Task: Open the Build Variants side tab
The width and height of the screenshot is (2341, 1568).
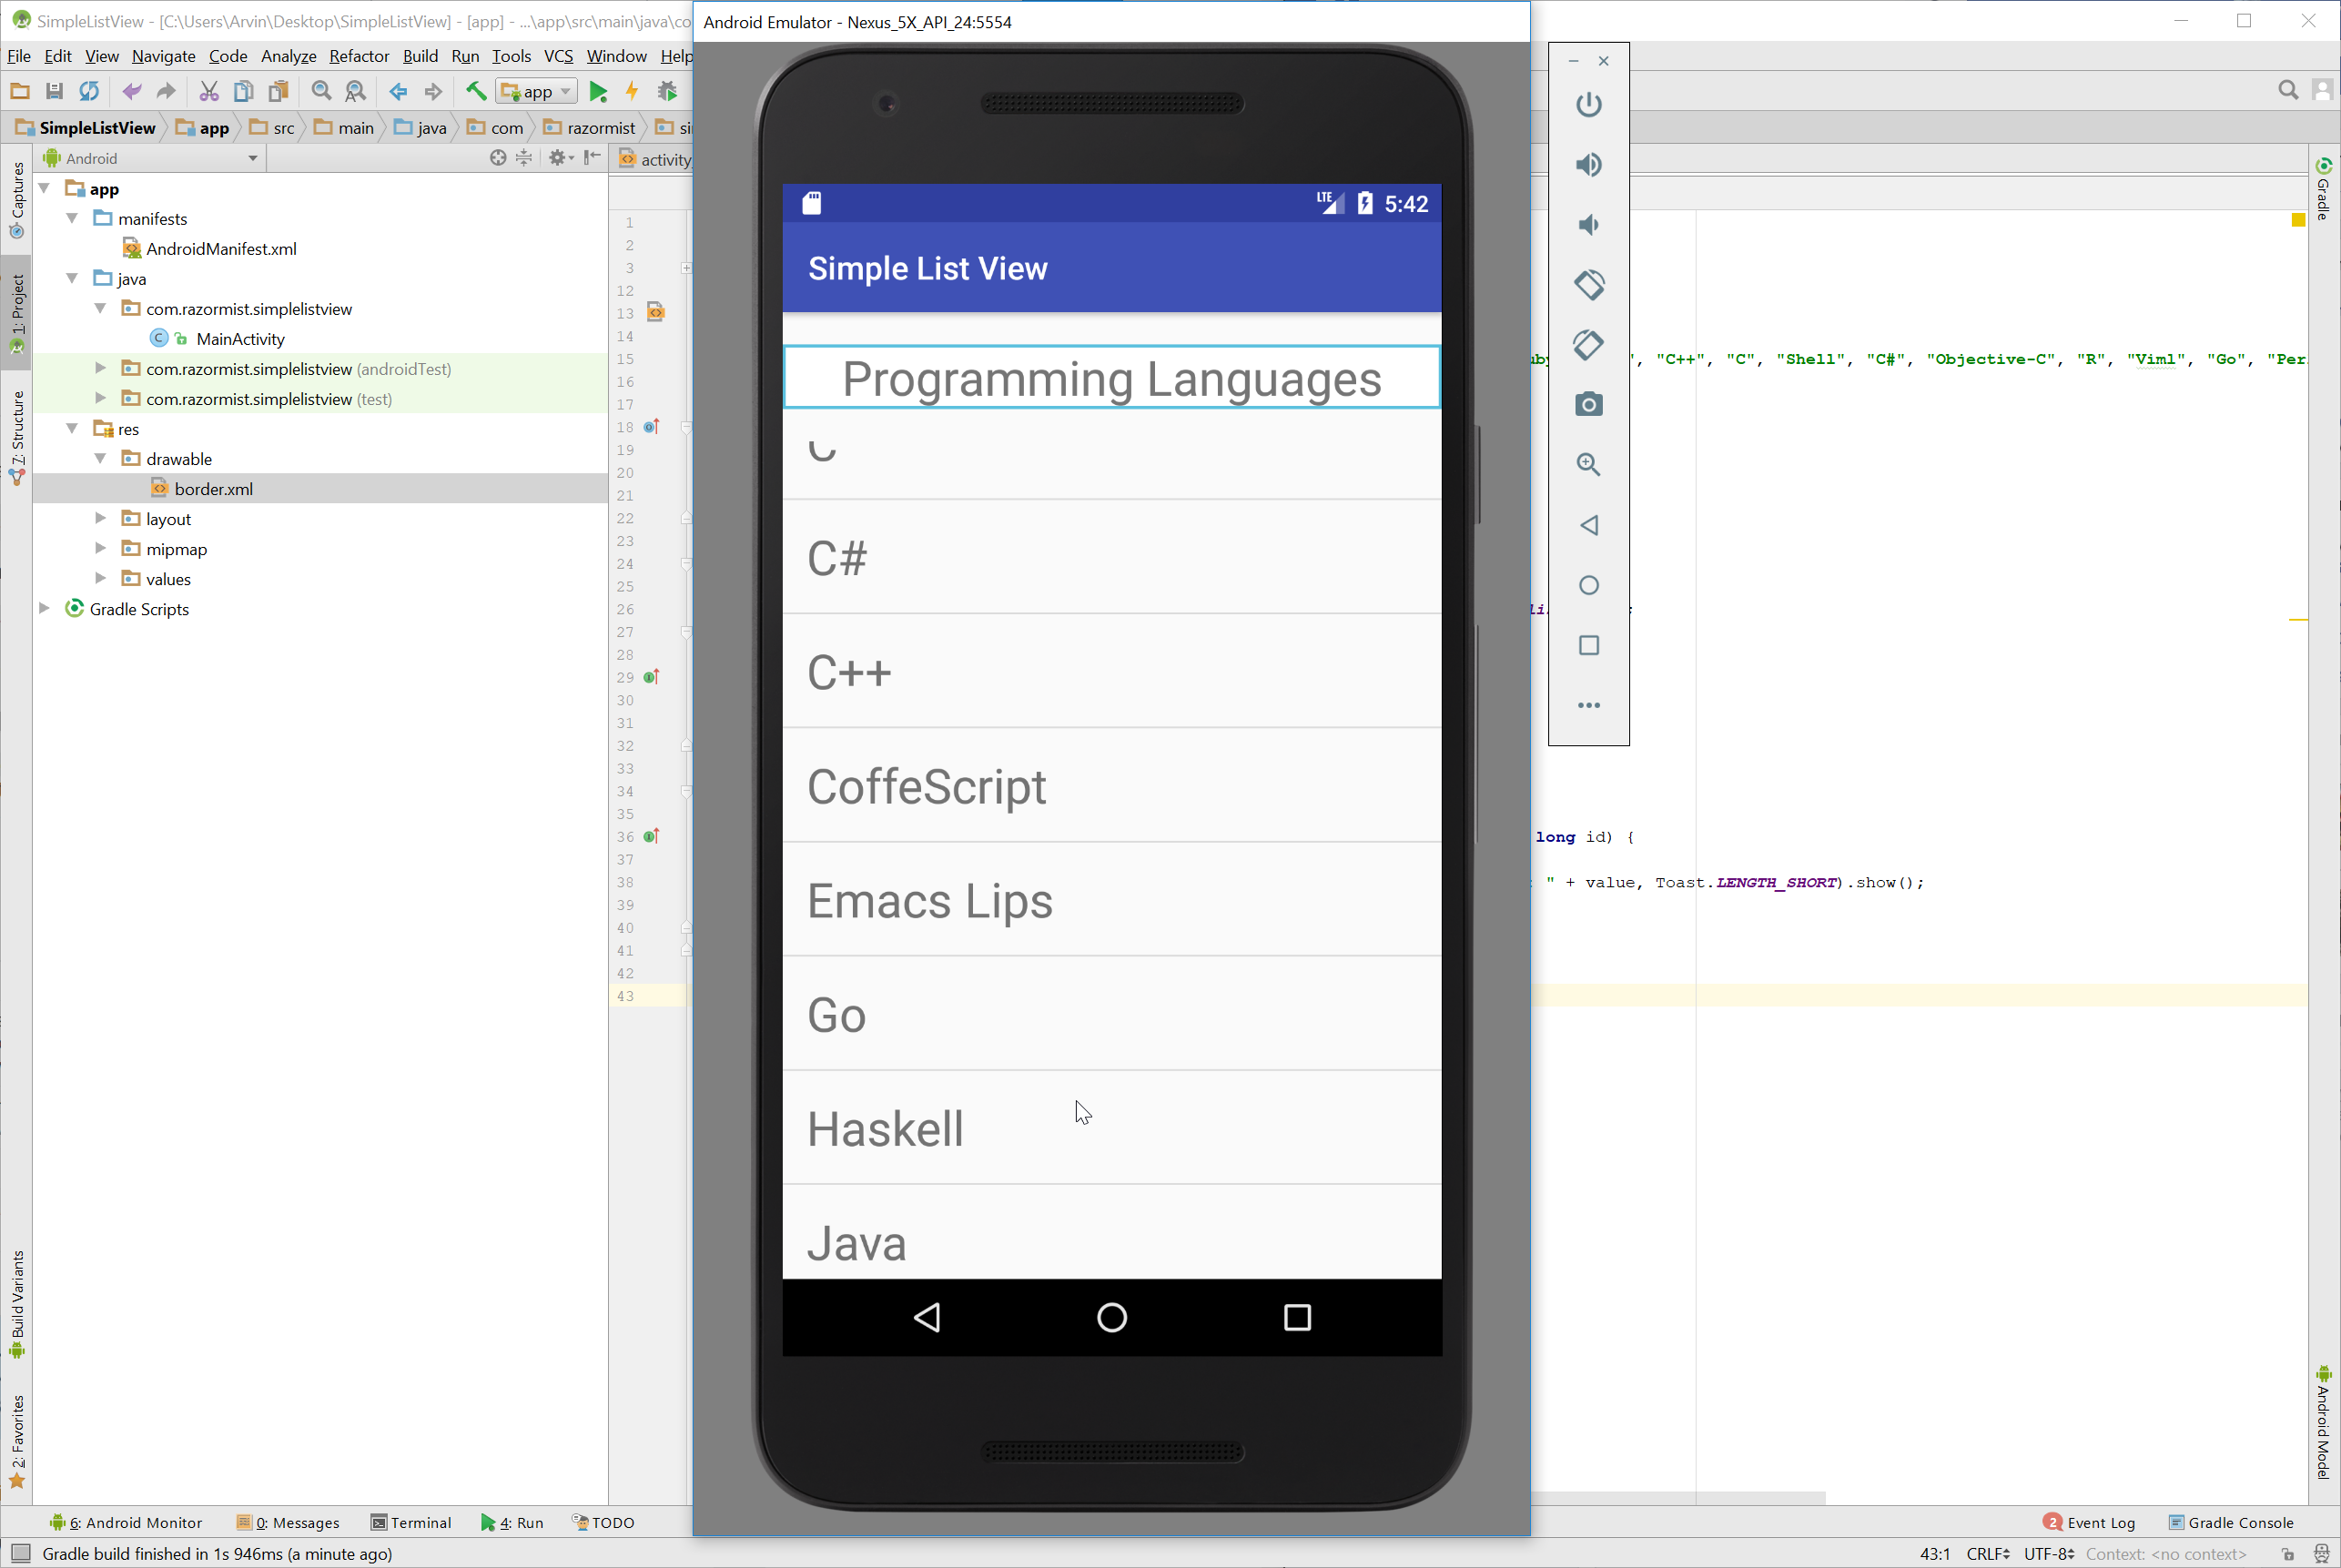Action: (x=17, y=1304)
